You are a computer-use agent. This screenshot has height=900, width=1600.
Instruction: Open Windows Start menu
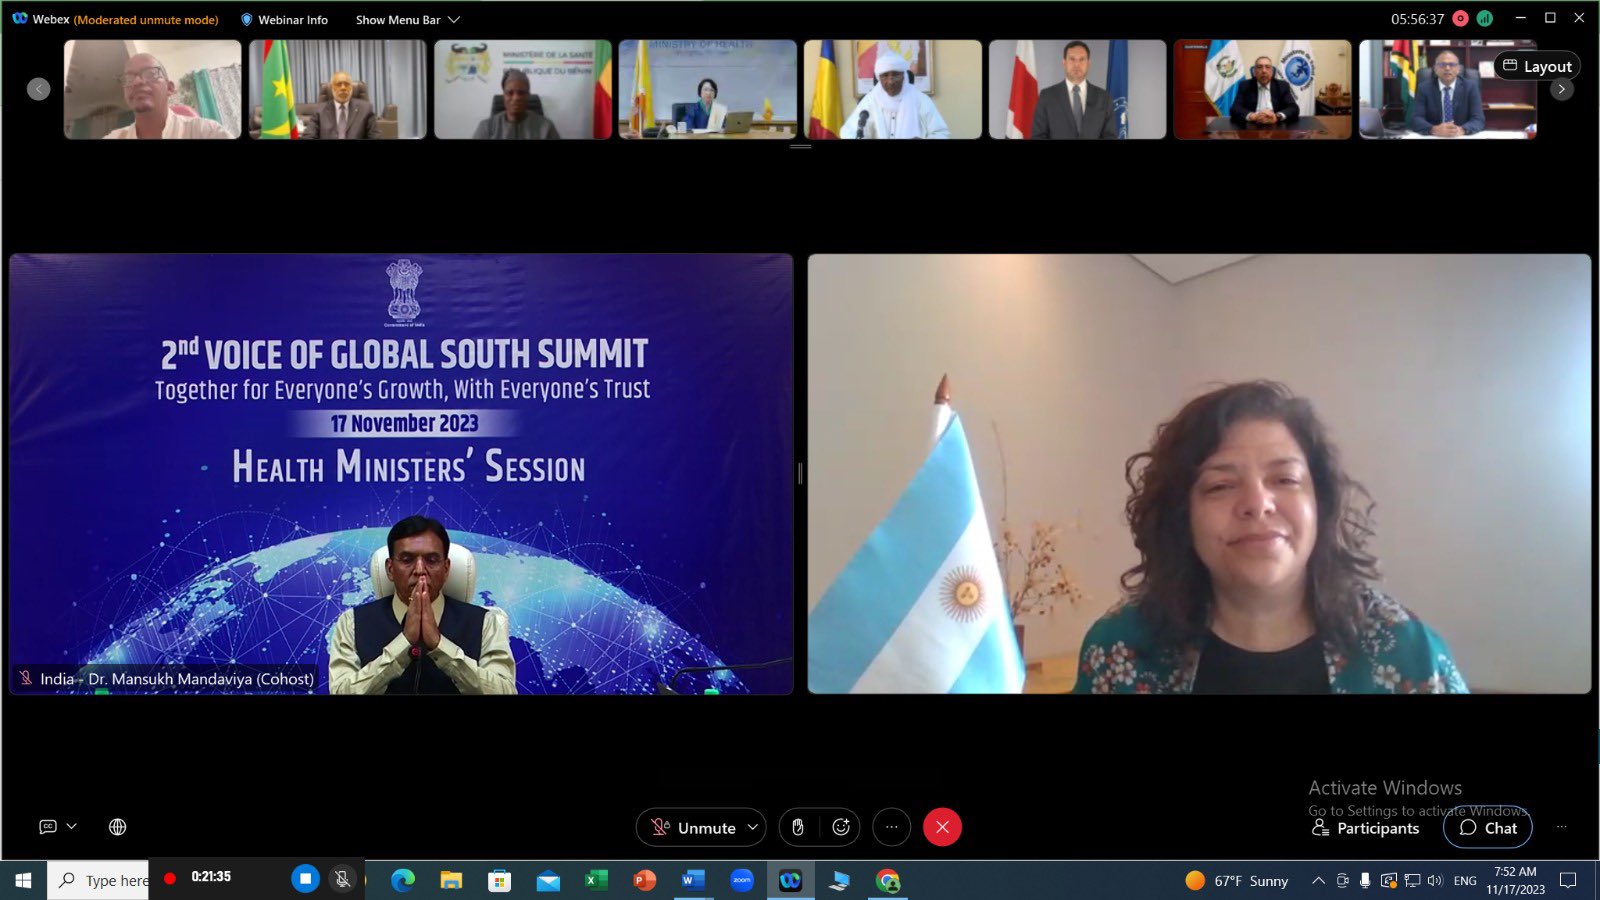pyautogui.click(x=23, y=880)
